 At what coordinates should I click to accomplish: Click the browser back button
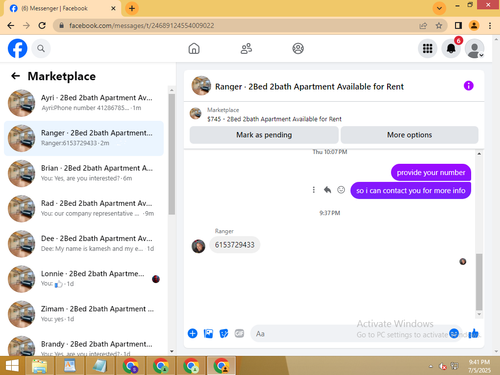pyautogui.click(x=11, y=26)
